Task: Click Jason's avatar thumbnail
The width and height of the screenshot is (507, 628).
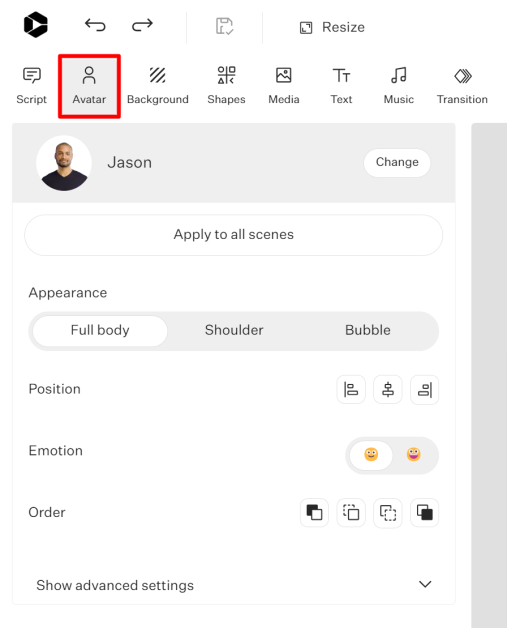Action: 64,163
